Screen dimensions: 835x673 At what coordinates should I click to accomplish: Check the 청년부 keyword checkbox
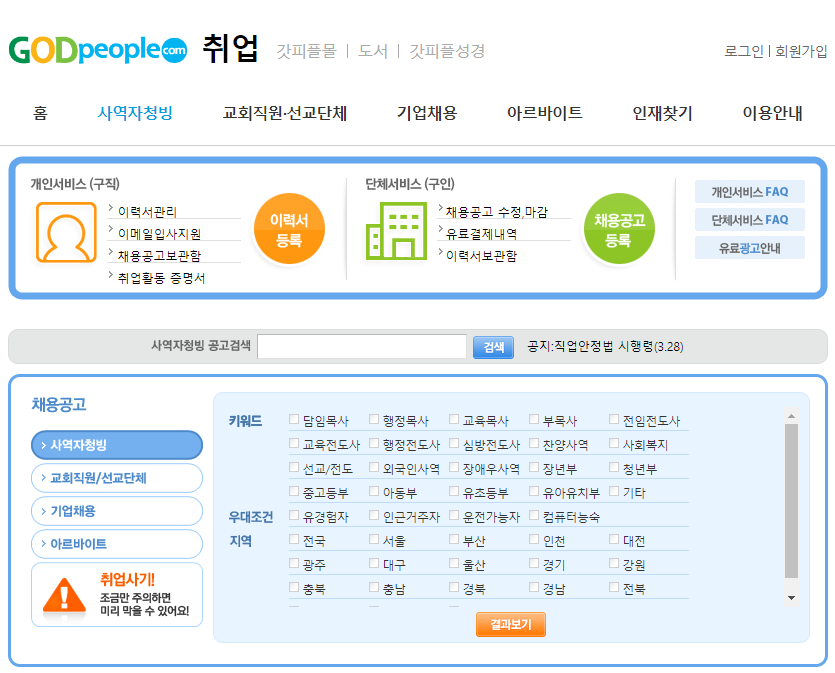[614, 467]
